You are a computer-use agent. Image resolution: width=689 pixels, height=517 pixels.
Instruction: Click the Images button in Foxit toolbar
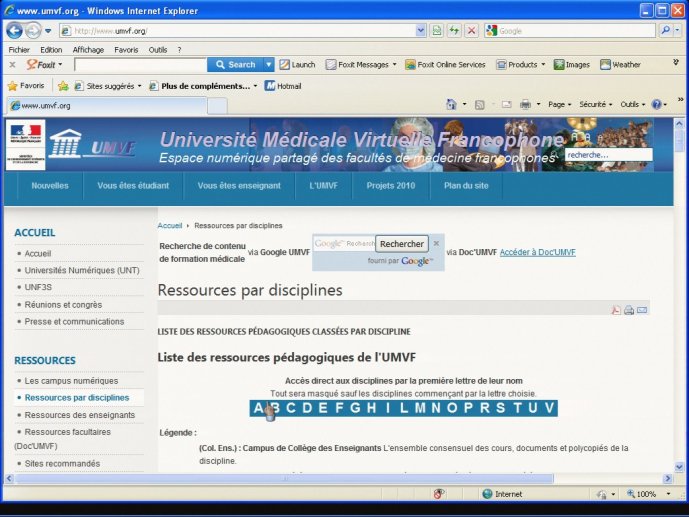[572, 65]
